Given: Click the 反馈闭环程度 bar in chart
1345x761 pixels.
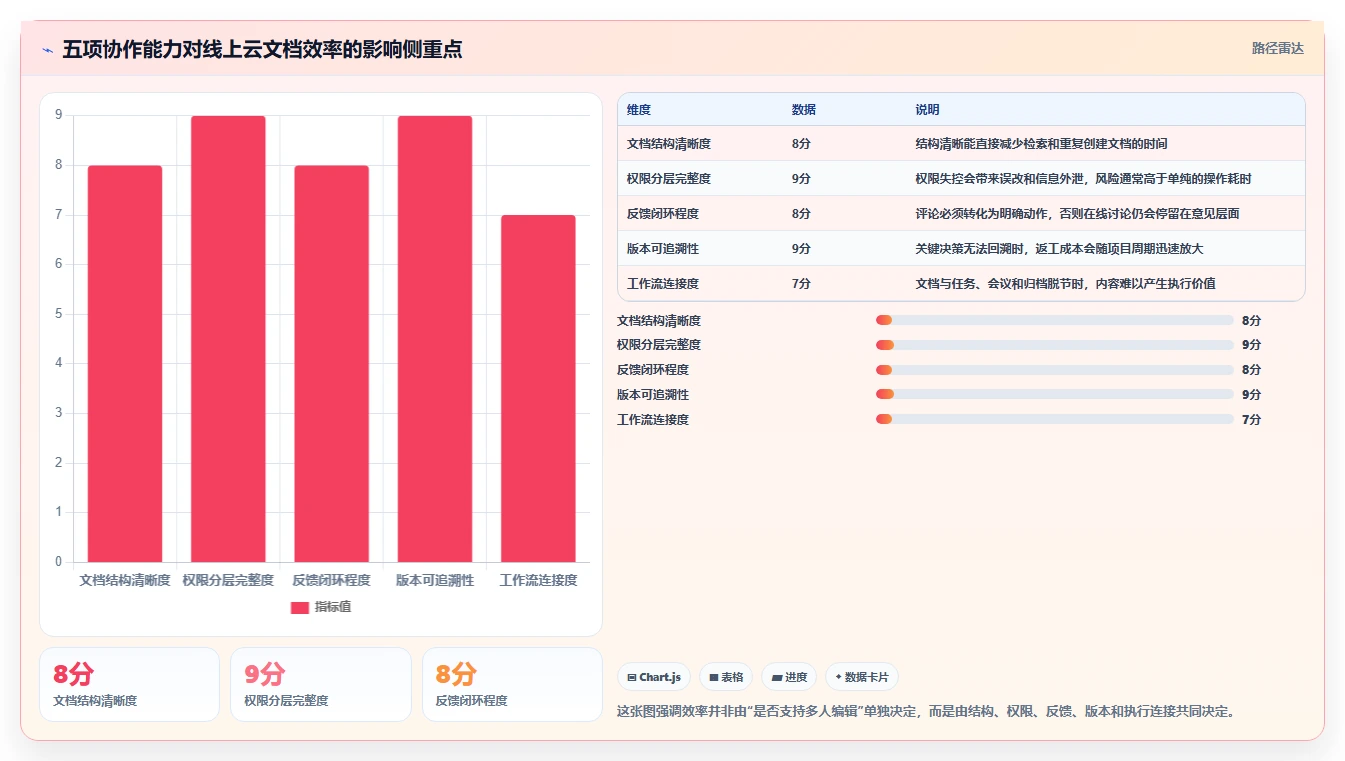Looking at the screenshot, I should 331,363.
